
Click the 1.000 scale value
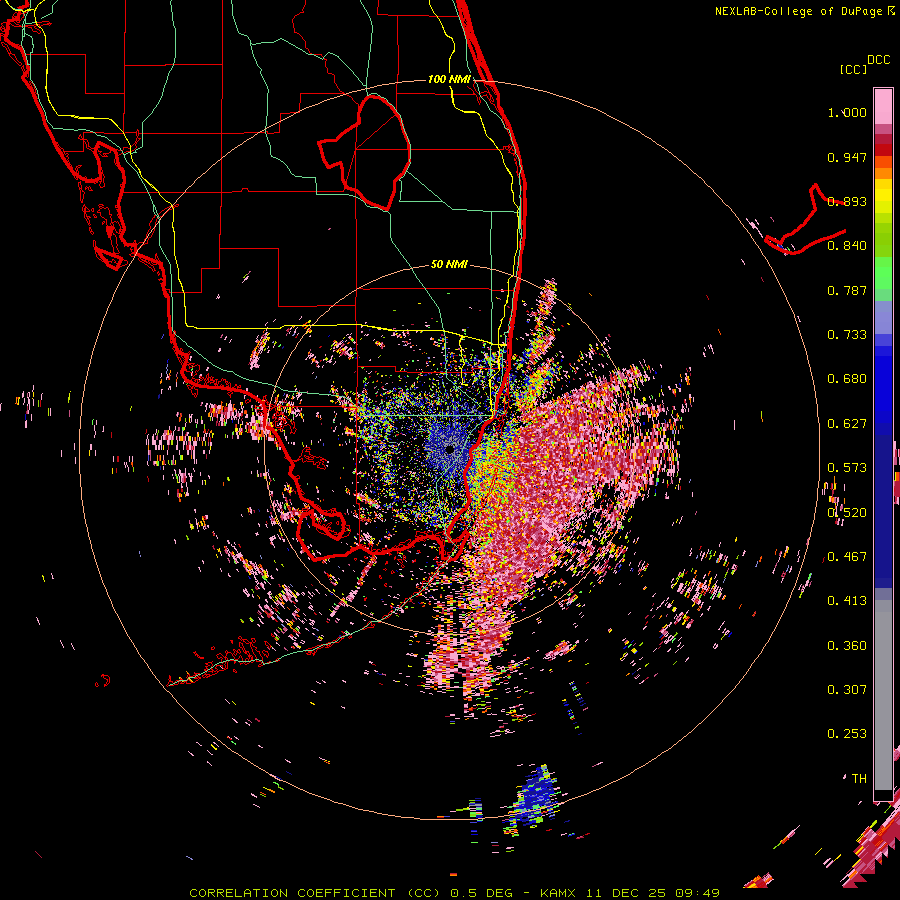[847, 112]
